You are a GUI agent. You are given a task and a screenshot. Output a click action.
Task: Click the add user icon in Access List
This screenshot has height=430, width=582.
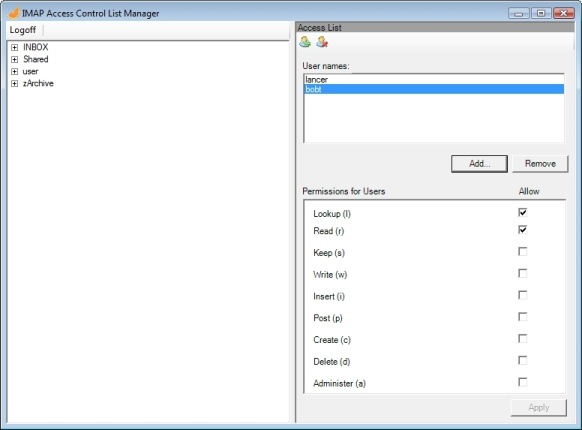pos(305,42)
